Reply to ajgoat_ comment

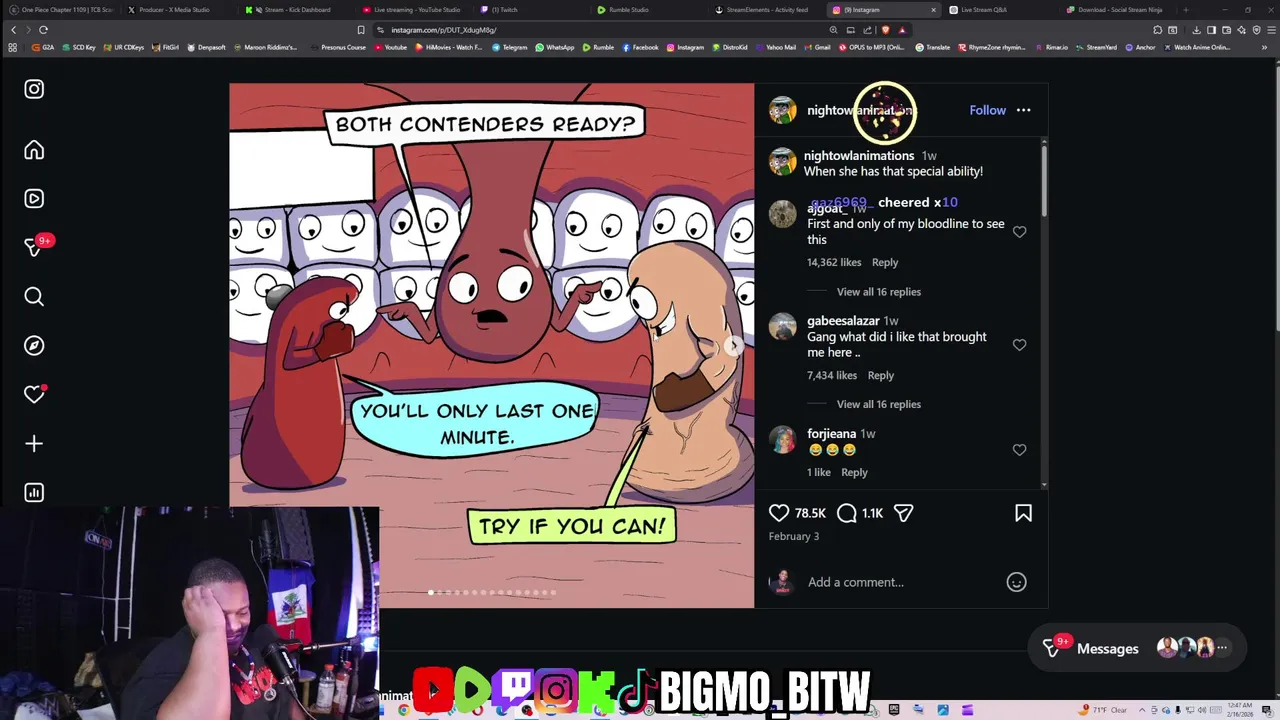[885, 262]
